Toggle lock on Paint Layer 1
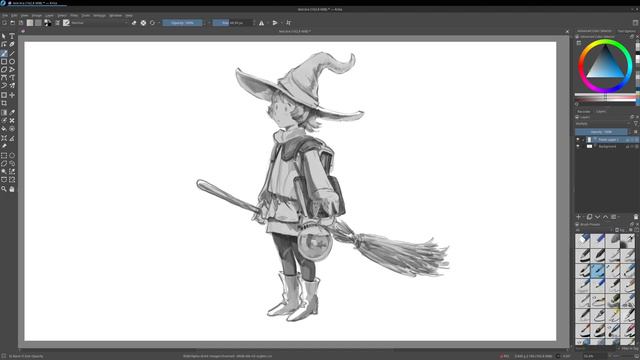The width and height of the screenshot is (640, 360). (x=628, y=140)
